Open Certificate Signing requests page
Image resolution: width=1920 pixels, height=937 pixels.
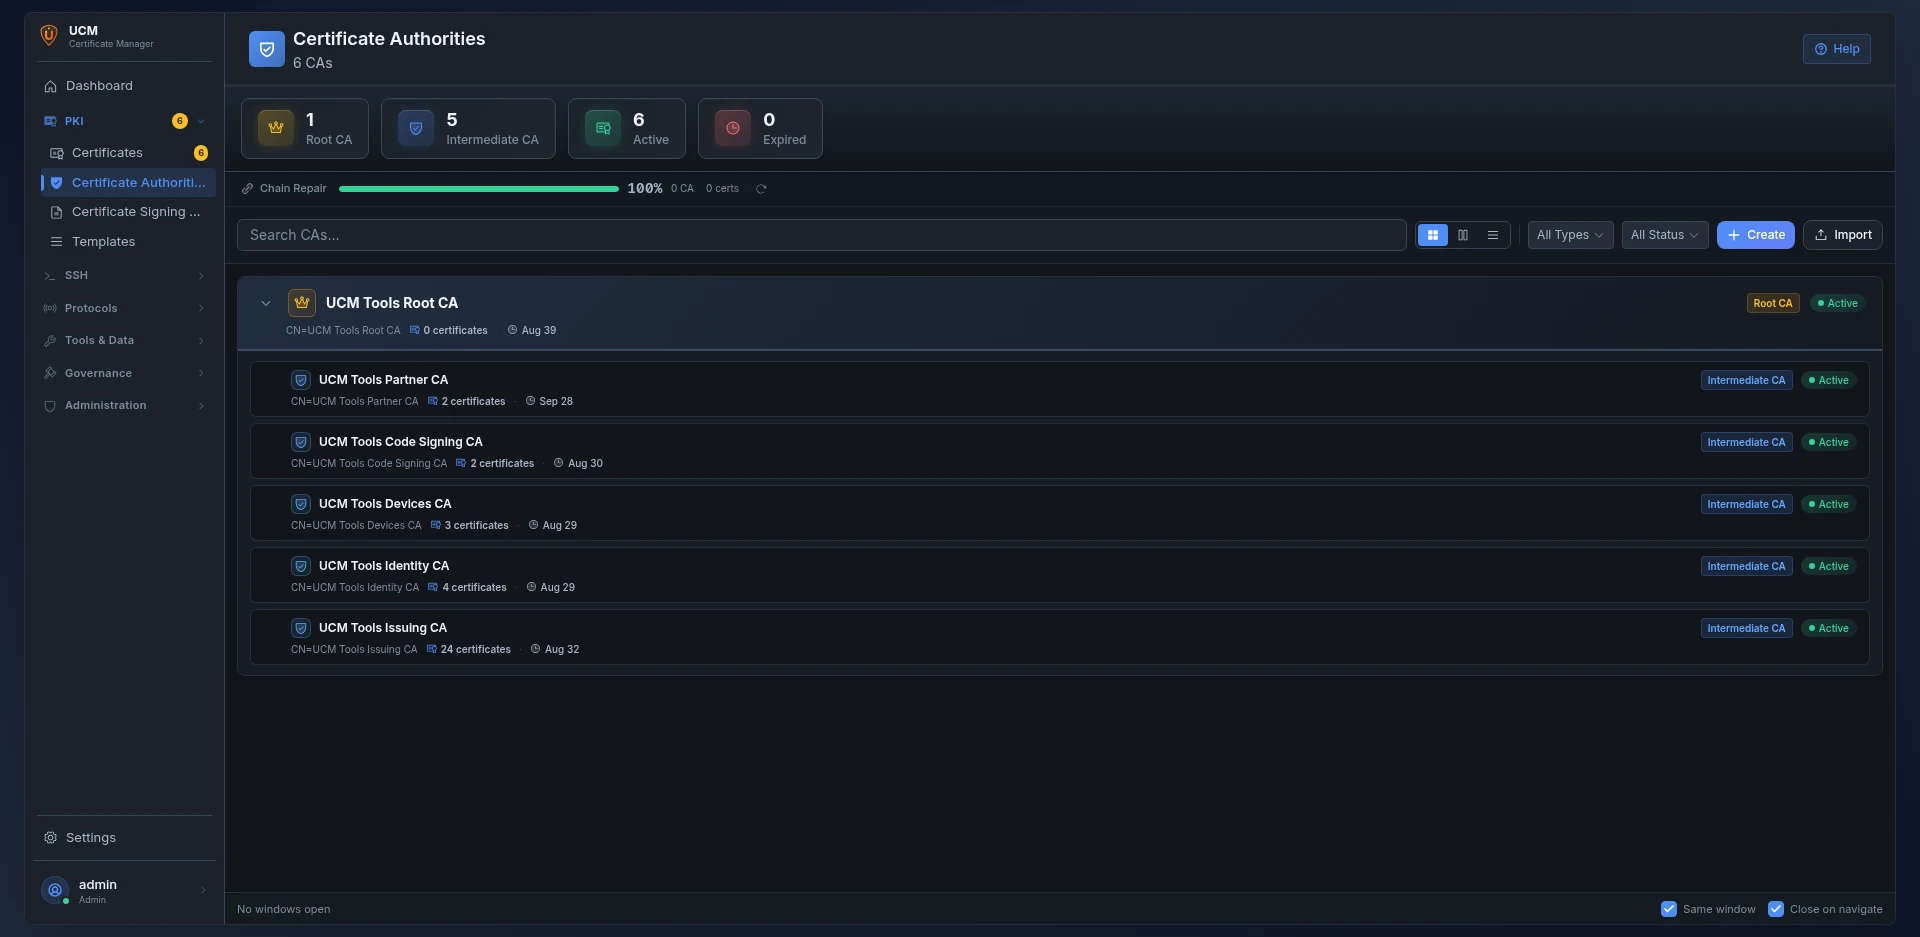128,212
